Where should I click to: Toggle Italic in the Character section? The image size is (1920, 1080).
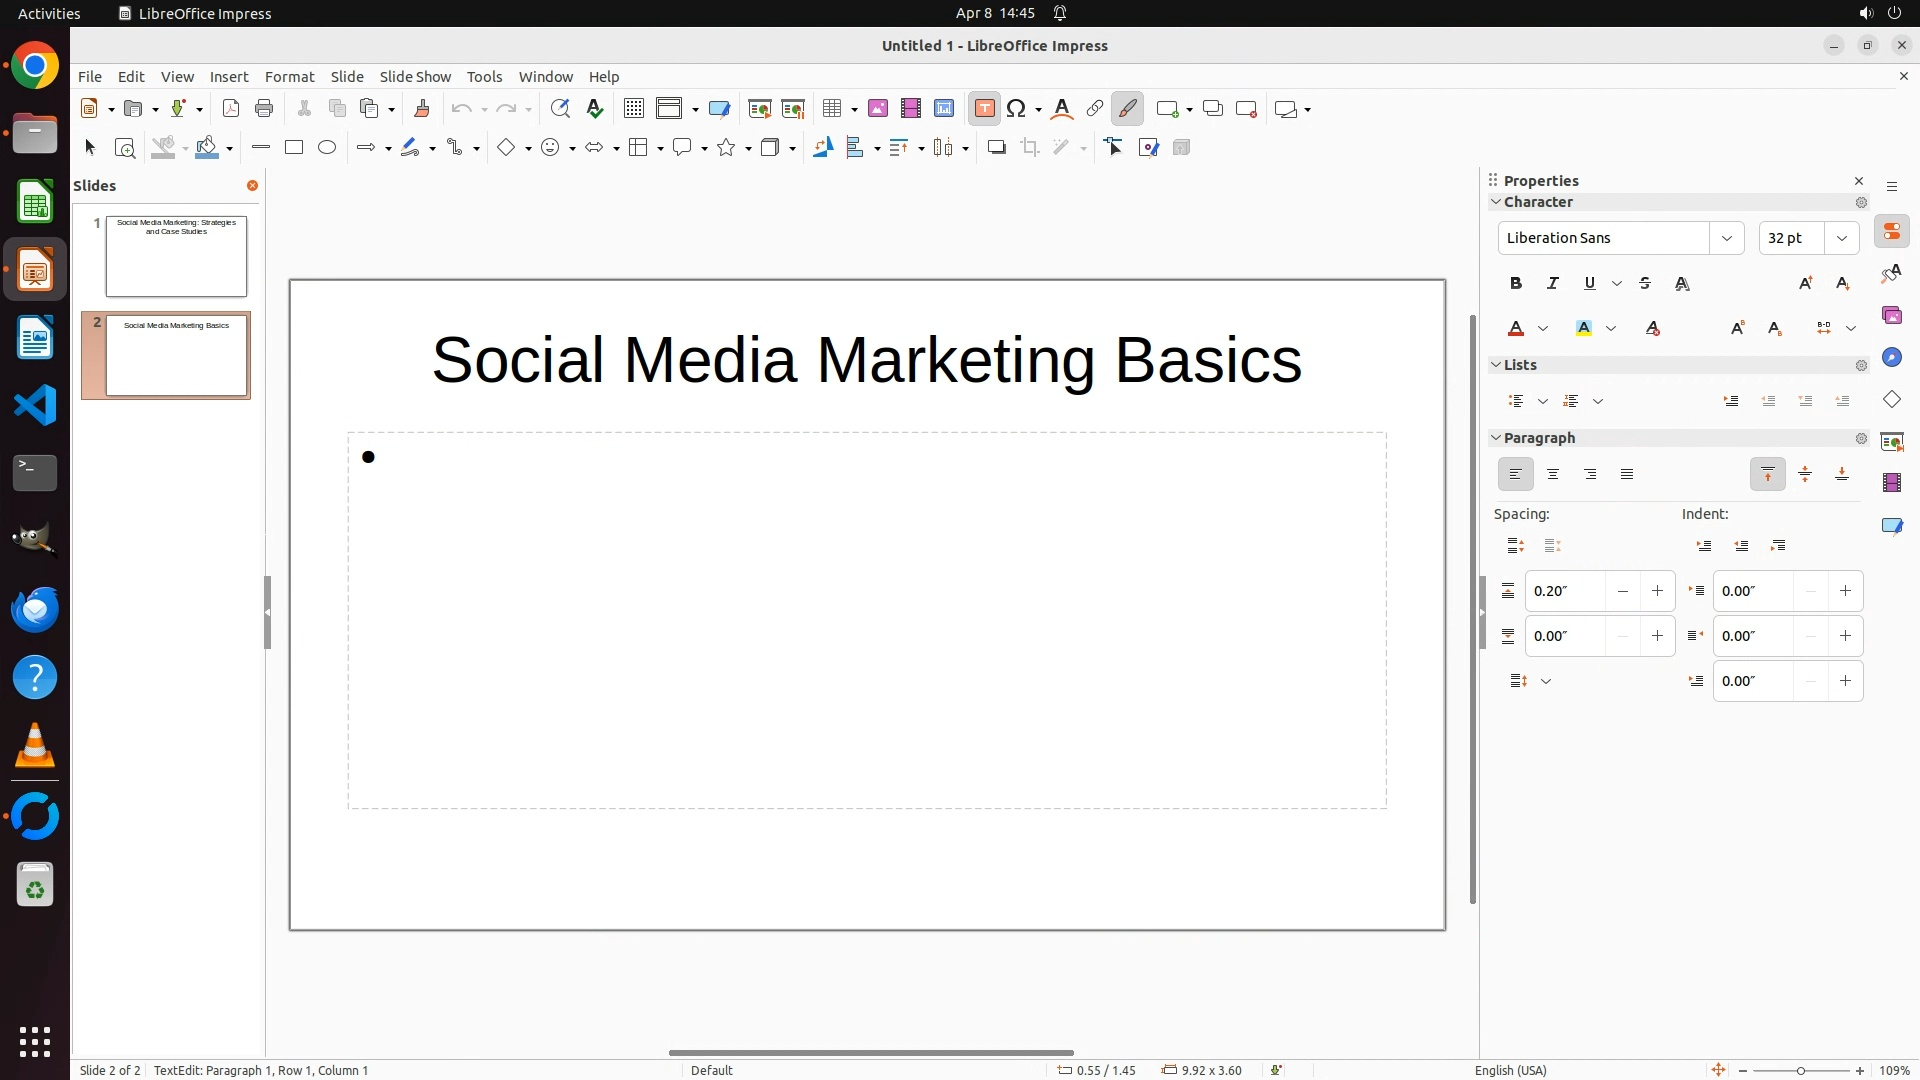coord(1553,284)
